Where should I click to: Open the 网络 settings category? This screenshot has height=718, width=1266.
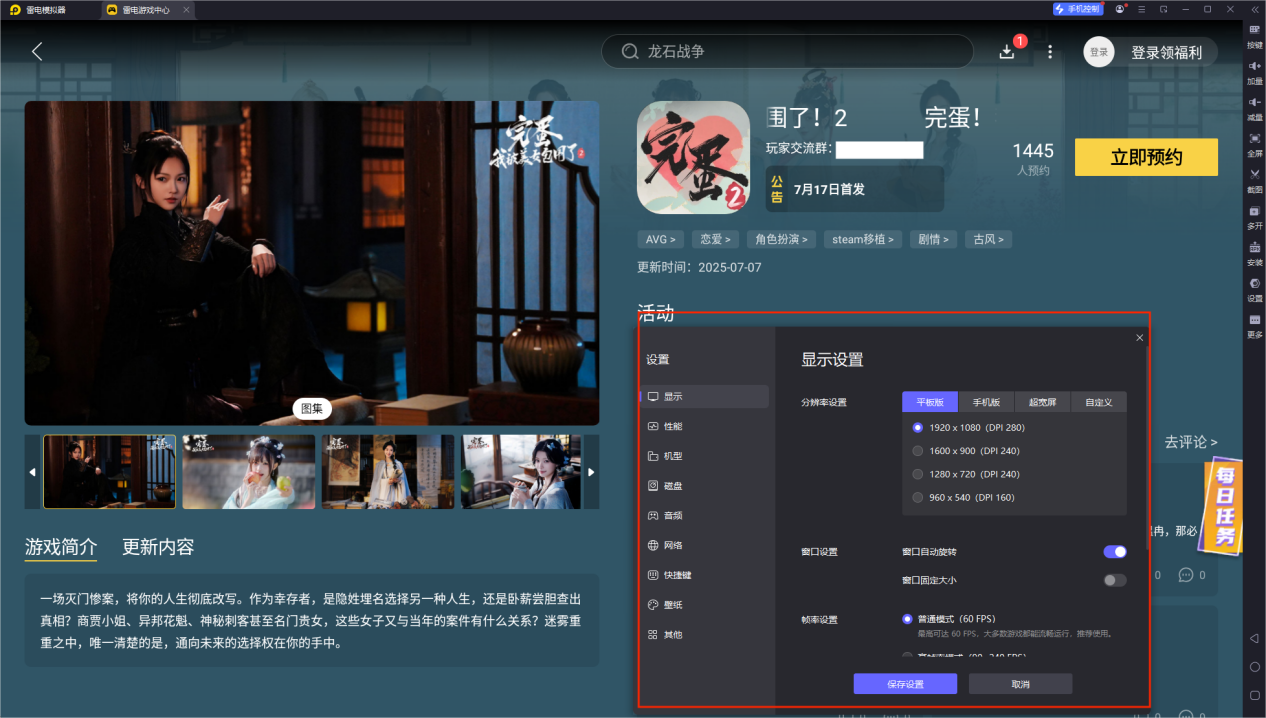704,545
